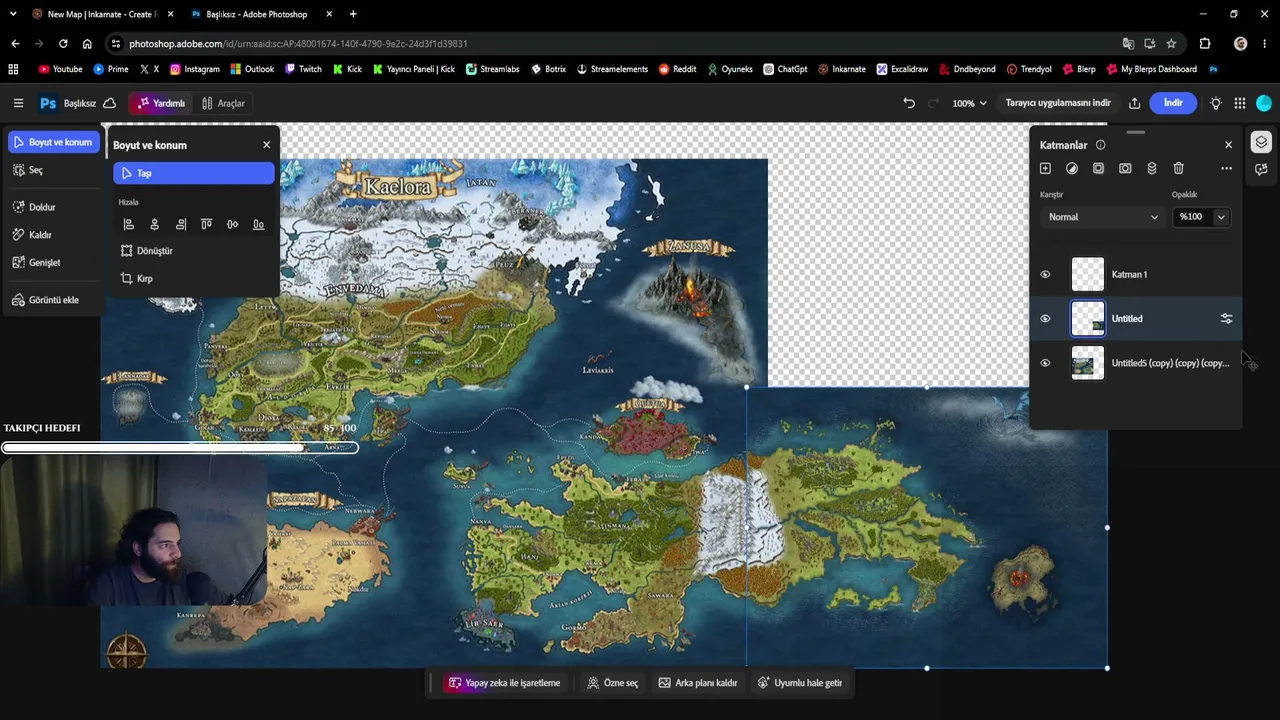Click the blue İndir button
Image resolution: width=1280 pixels, height=720 pixels.
click(x=1173, y=103)
